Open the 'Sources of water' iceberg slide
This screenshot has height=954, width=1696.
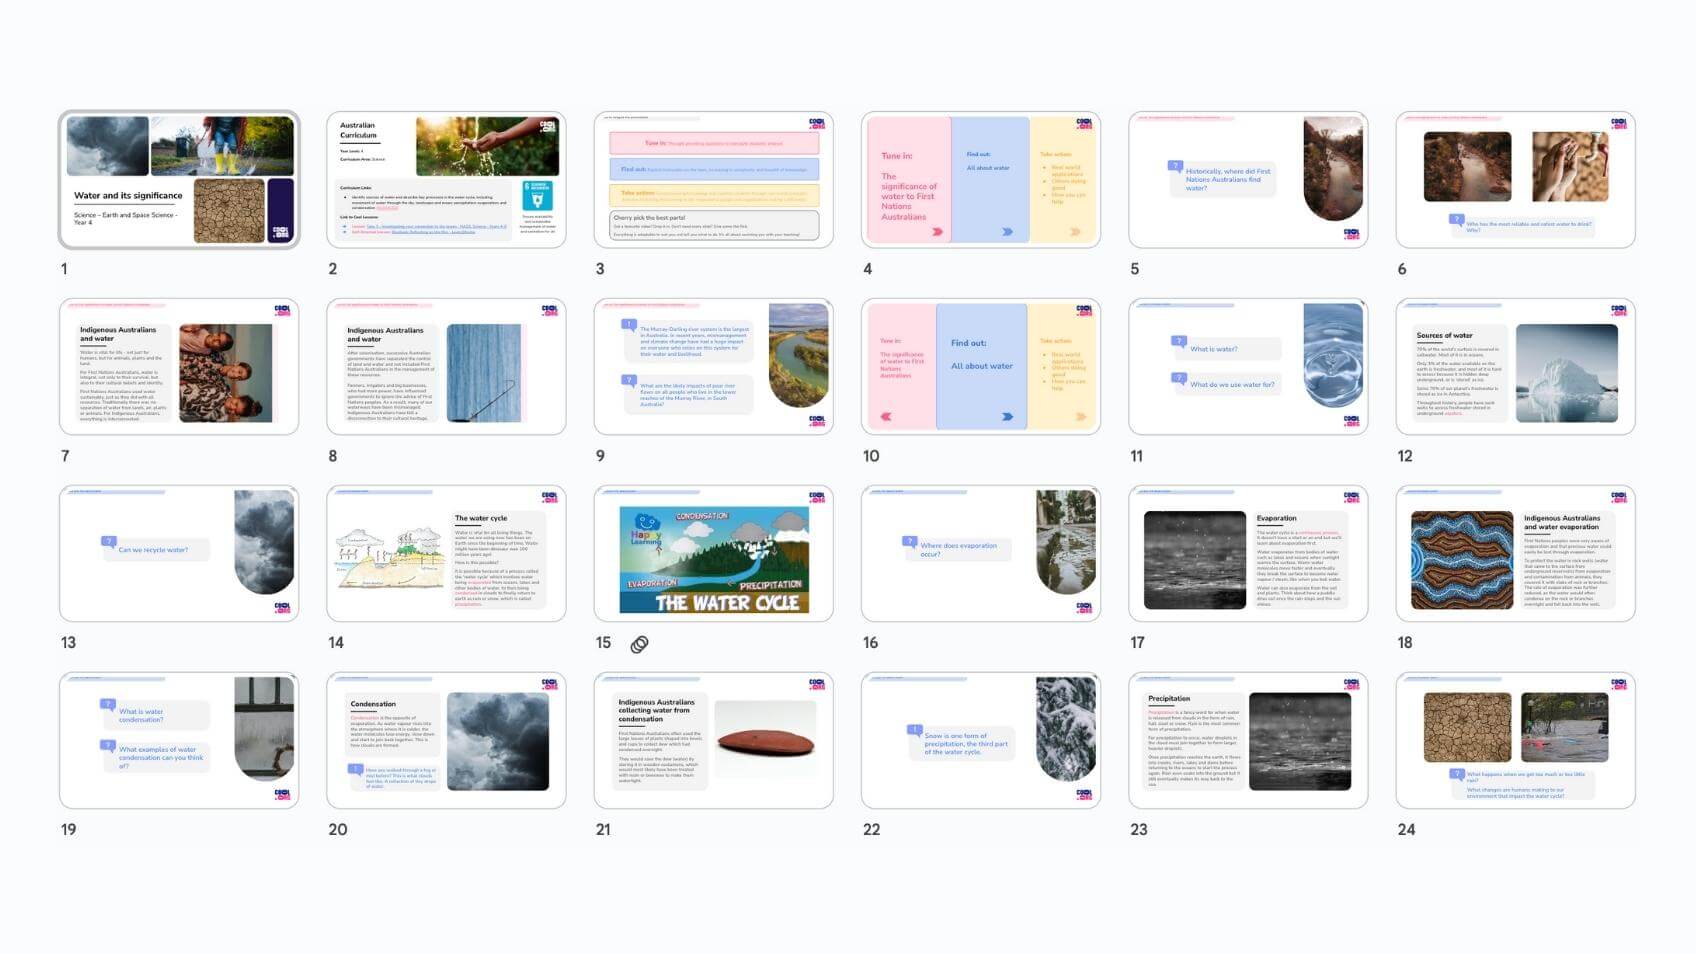[x=1515, y=367]
